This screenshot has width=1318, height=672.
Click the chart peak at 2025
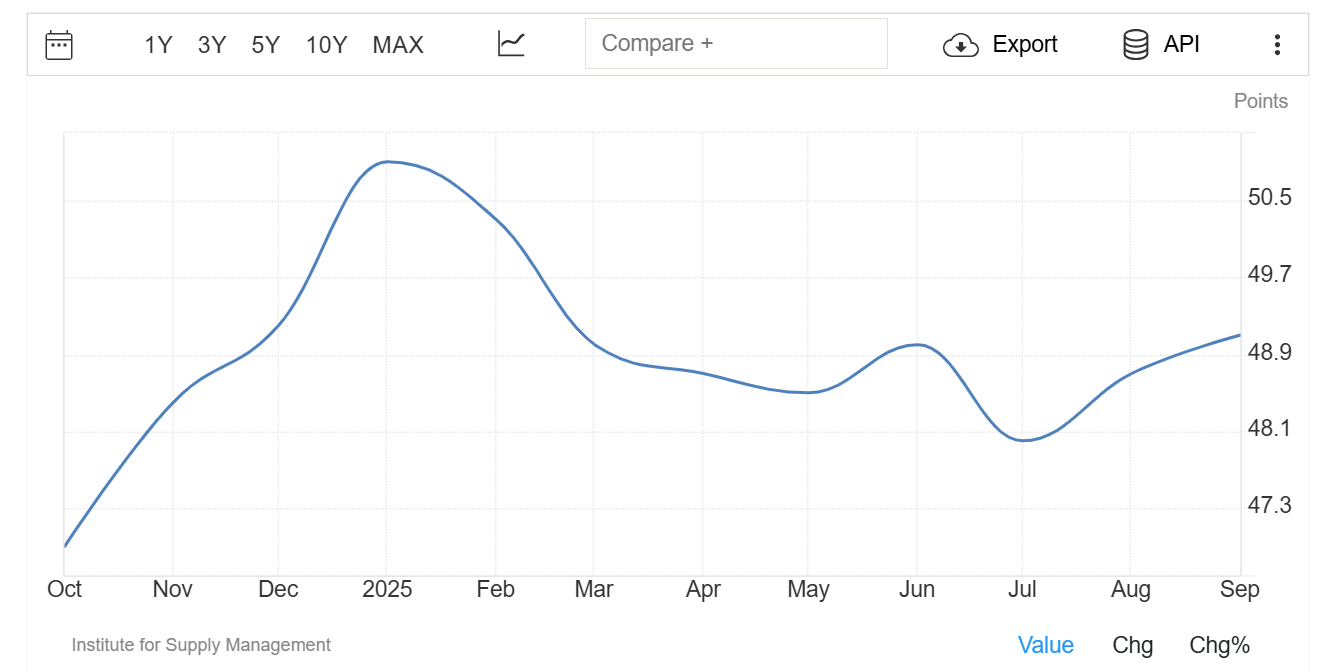pyautogui.click(x=388, y=162)
